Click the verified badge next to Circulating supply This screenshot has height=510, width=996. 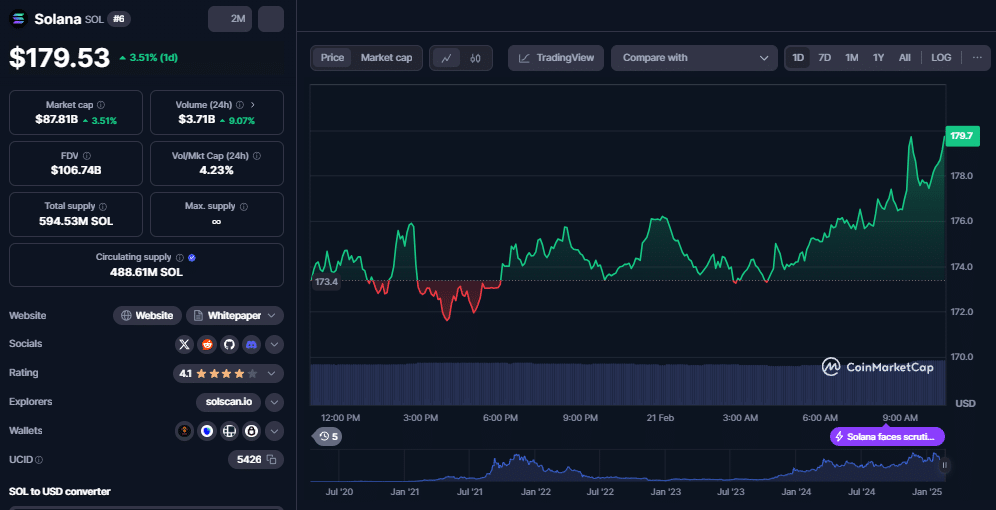(x=192, y=258)
